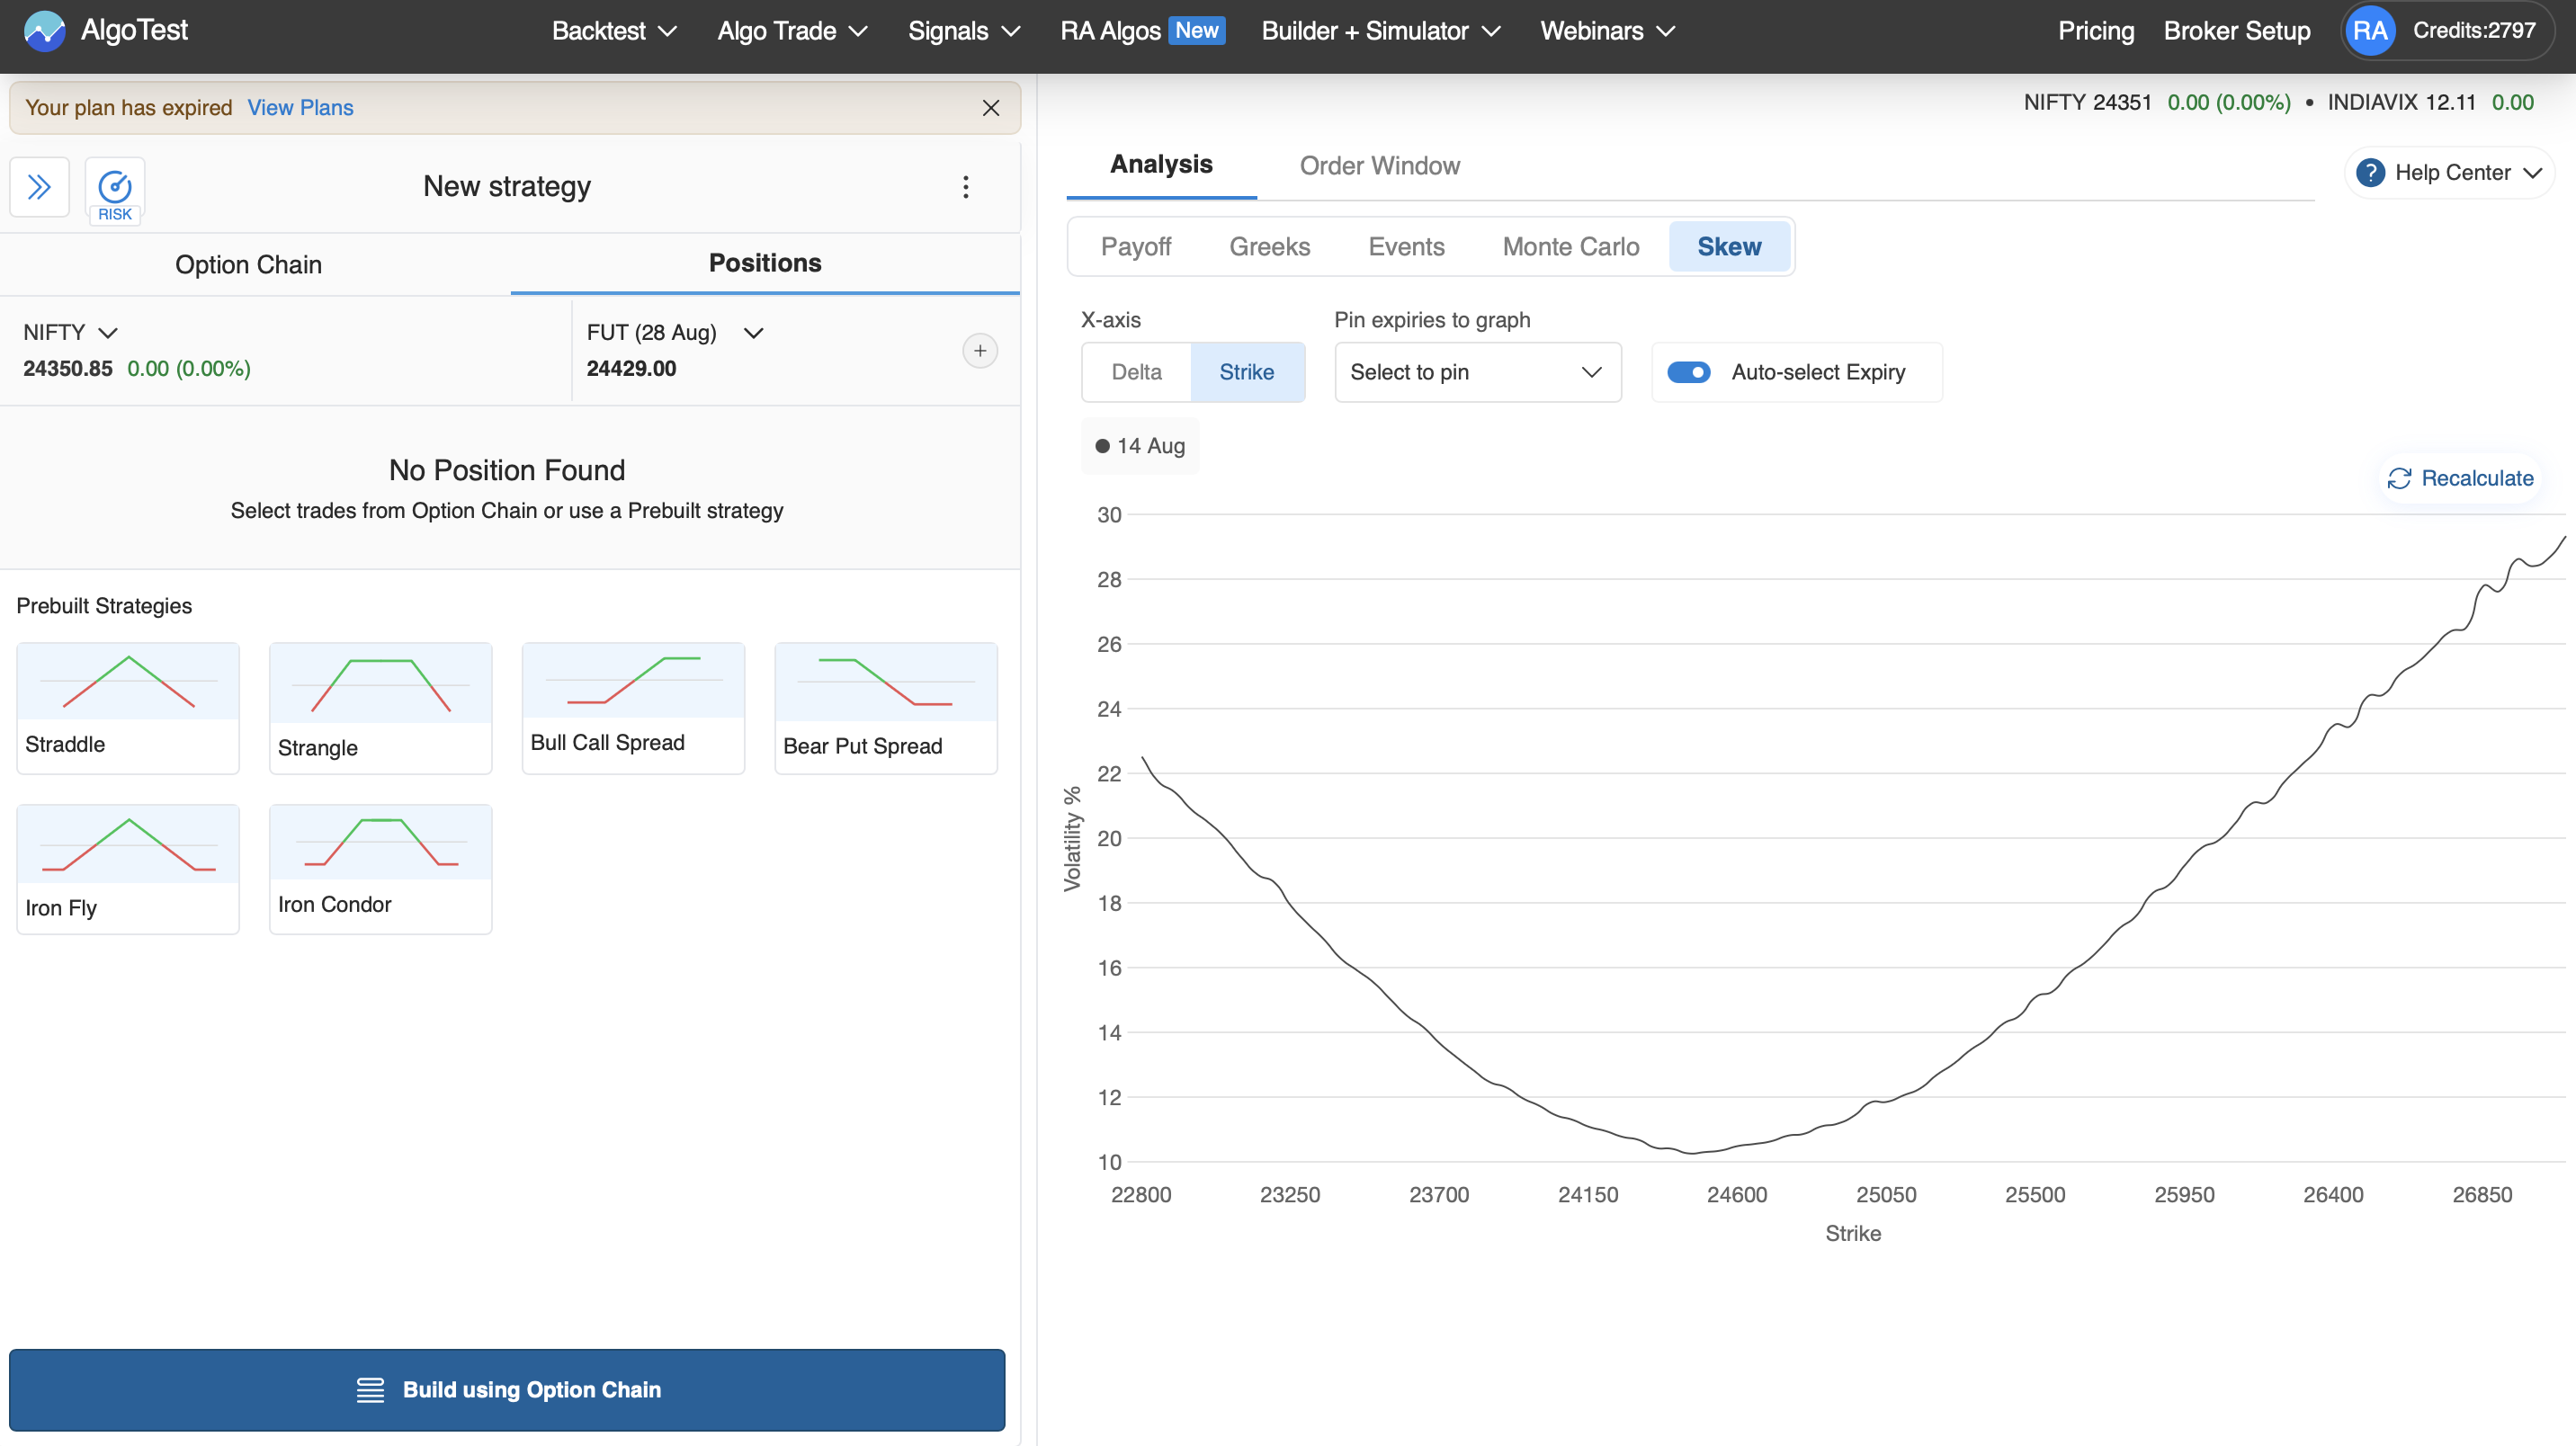
Task: Switch to the Option Chain tab
Action: 248,264
